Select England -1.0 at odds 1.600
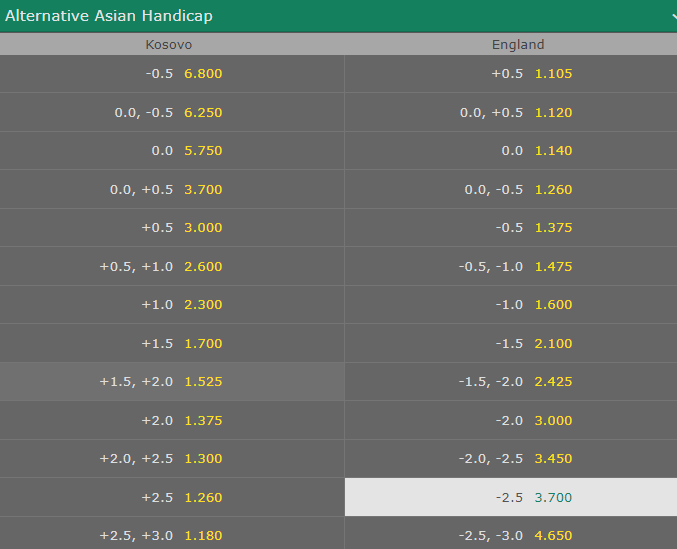The height and width of the screenshot is (549, 677). tap(511, 304)
